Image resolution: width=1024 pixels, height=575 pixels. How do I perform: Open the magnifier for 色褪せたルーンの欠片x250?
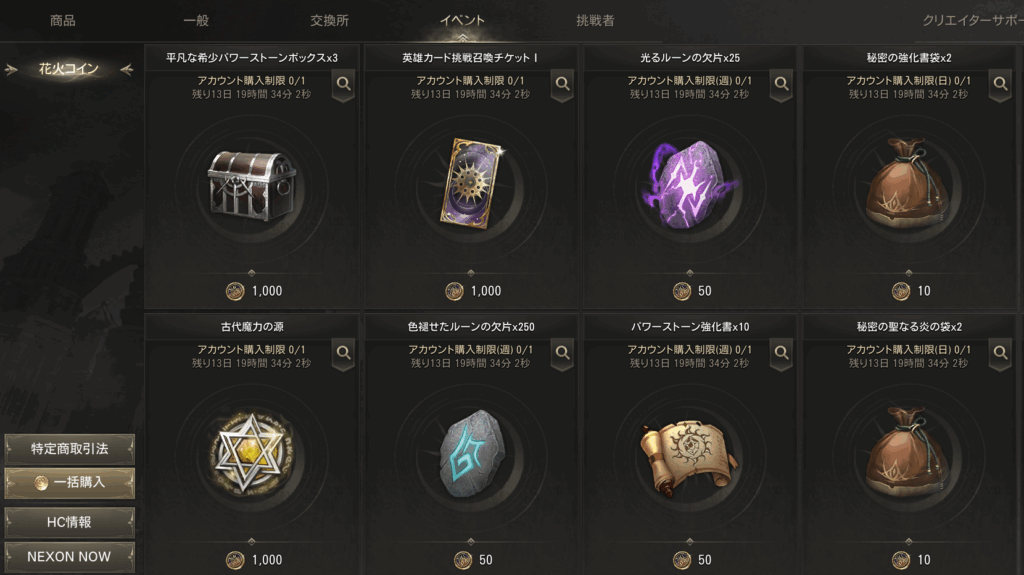tap(562, 354)
